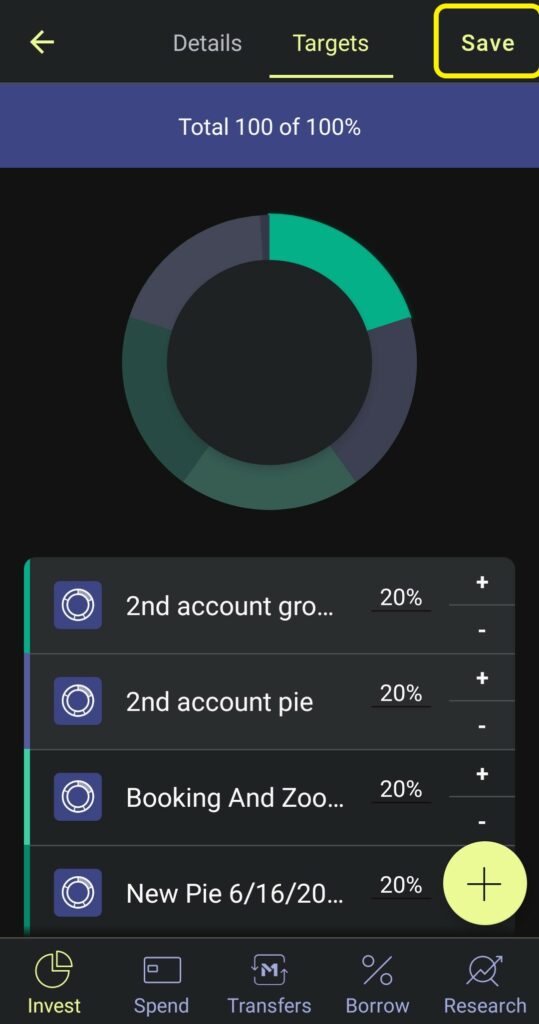Open the Research icon
Image resolution: width=539 pixels, height=1024 pixels.
(x=485, y=970)
